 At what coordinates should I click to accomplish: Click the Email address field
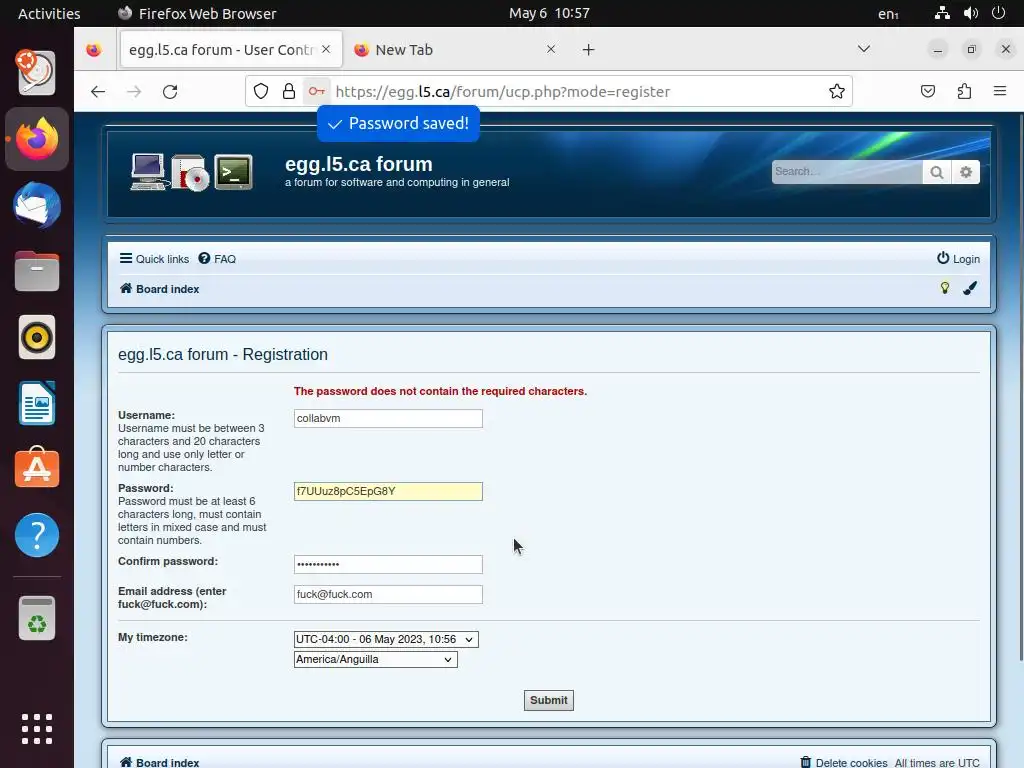point(388,594)
